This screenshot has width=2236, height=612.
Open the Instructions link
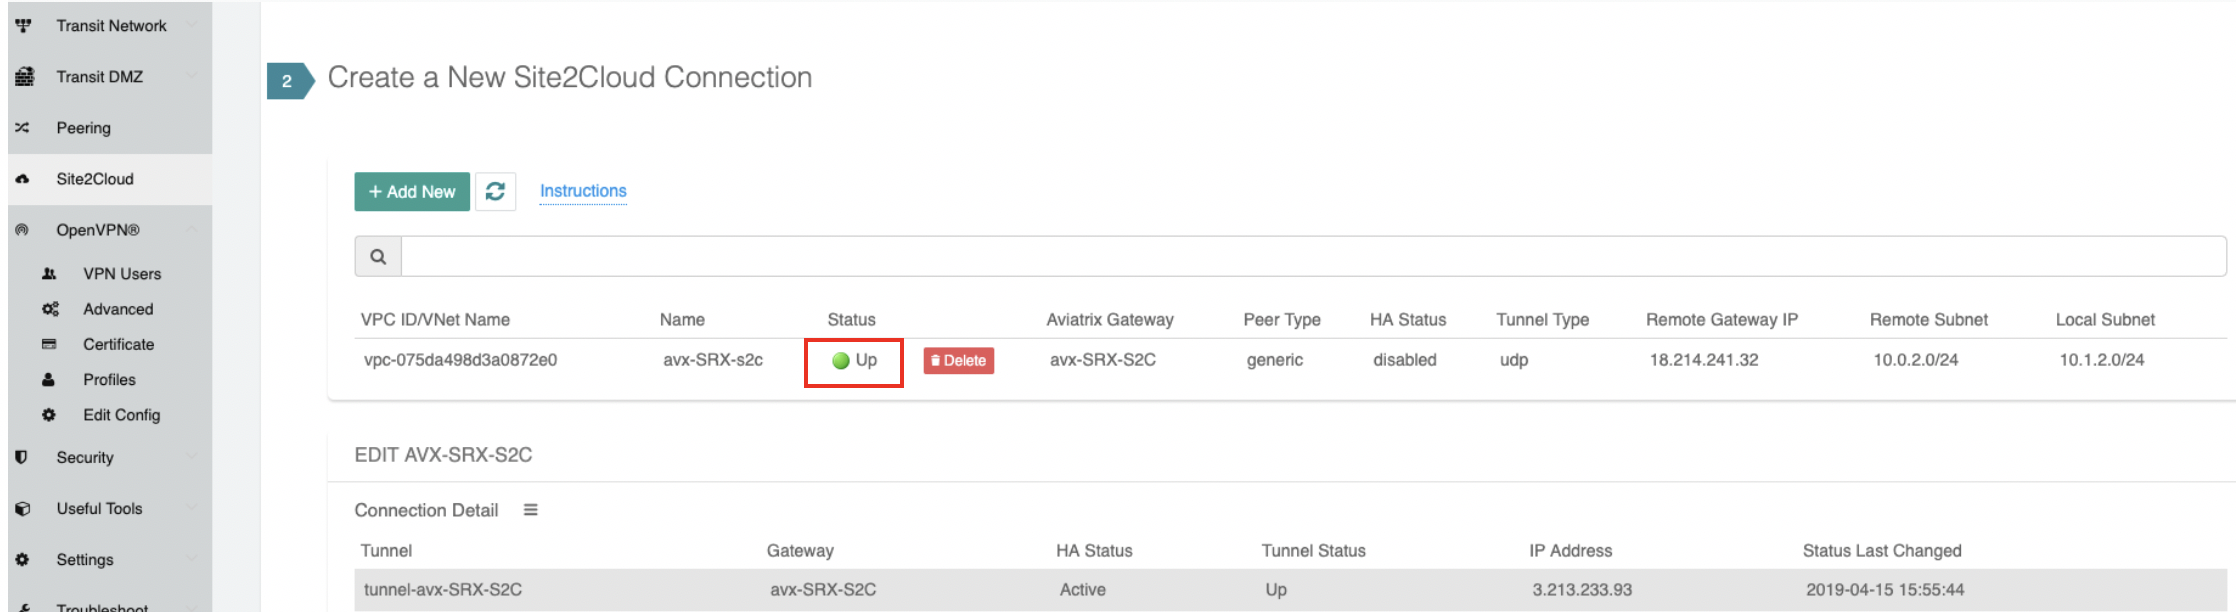click(x=583, y=191)
